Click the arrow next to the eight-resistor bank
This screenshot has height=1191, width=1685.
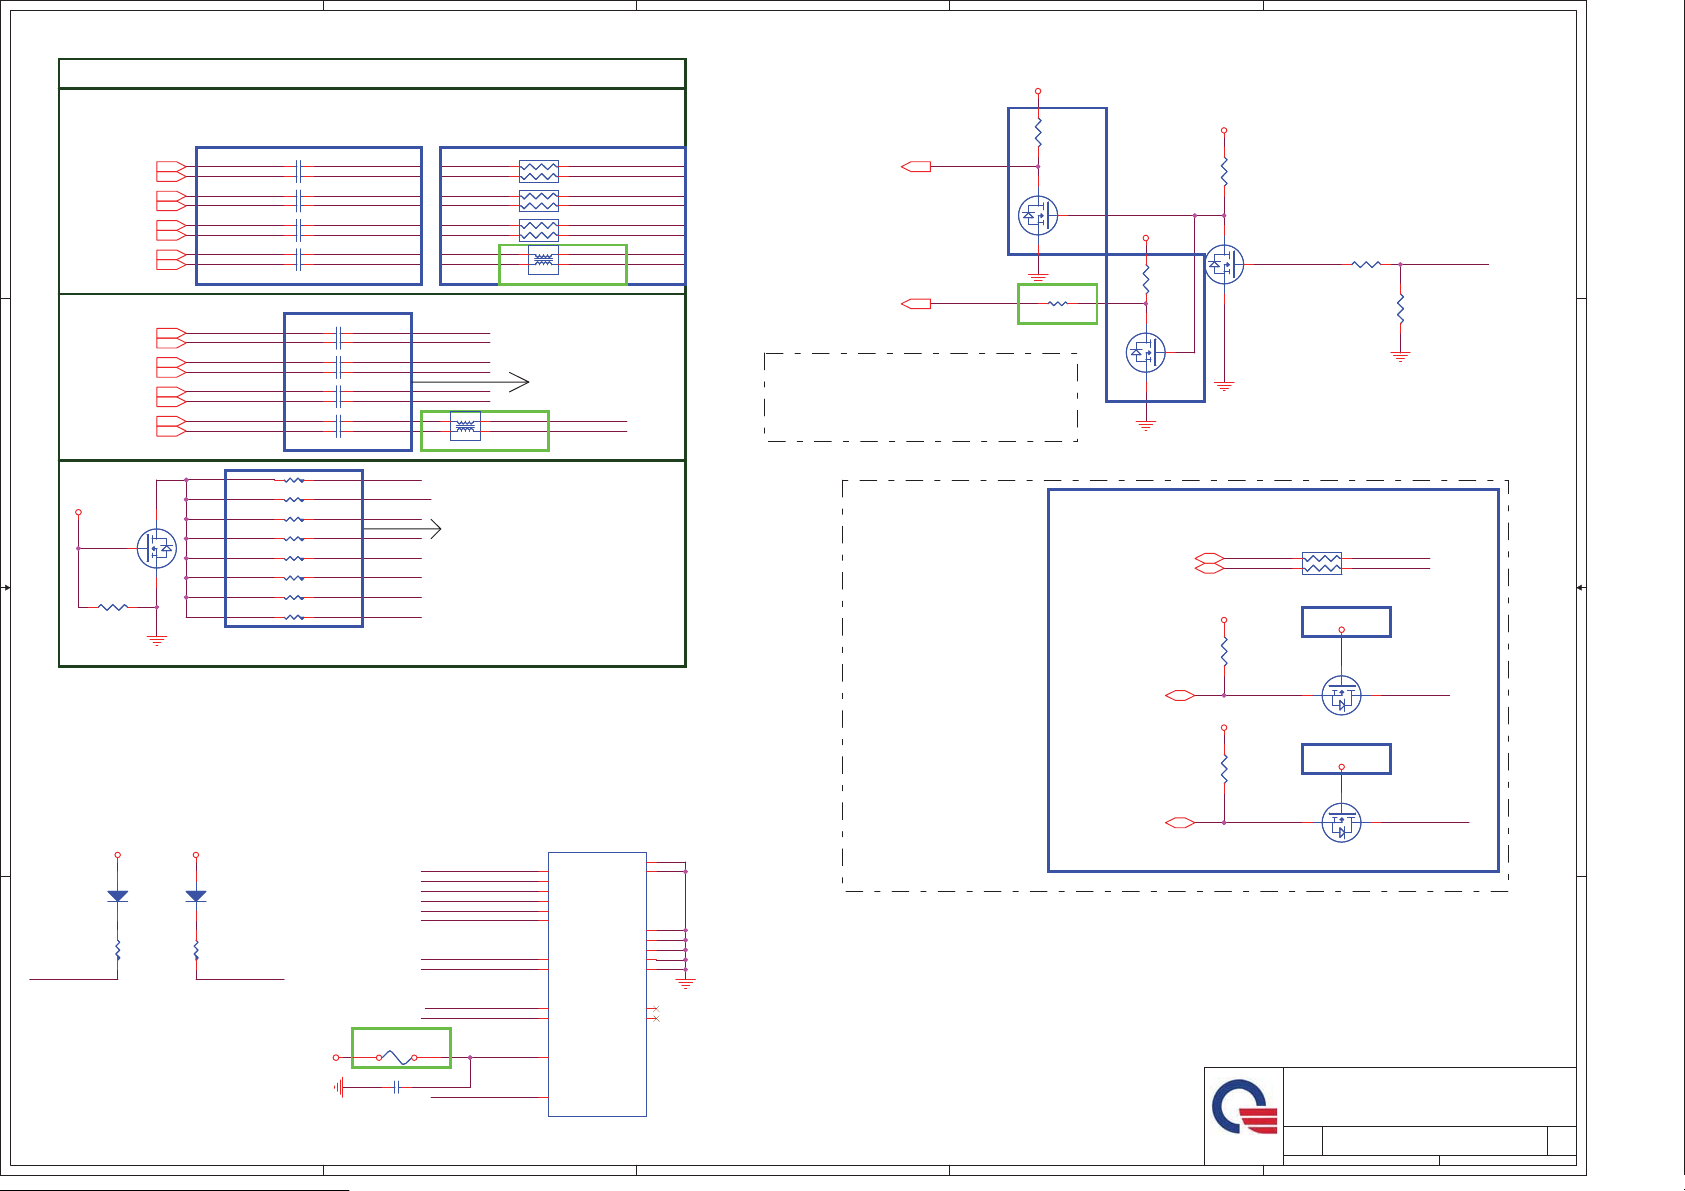pos(403,528)
